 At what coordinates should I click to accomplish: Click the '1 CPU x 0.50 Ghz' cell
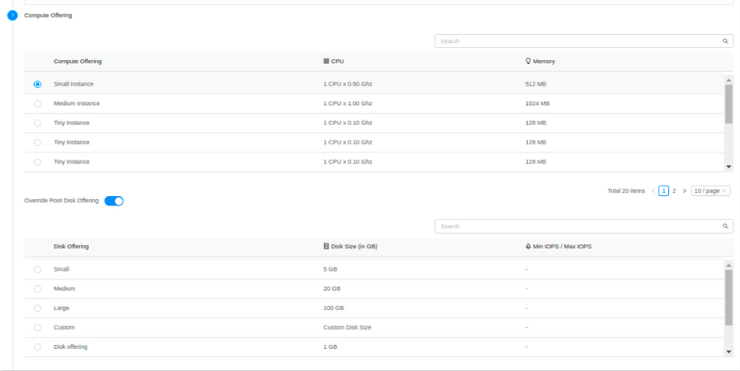point(348,84)
